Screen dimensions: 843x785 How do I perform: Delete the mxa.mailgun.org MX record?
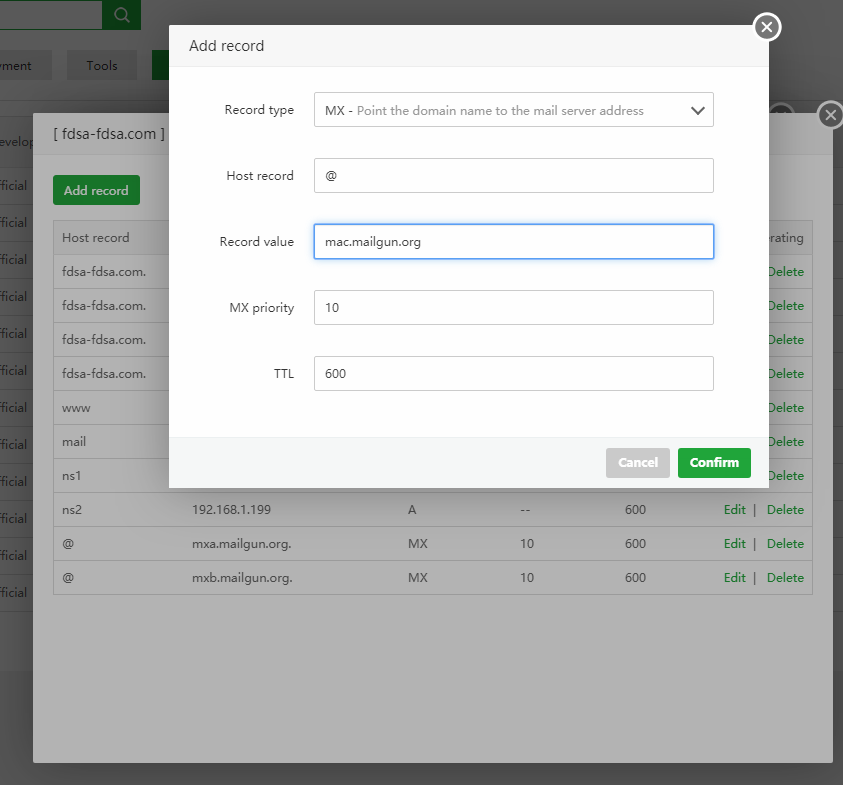(785, 543)
